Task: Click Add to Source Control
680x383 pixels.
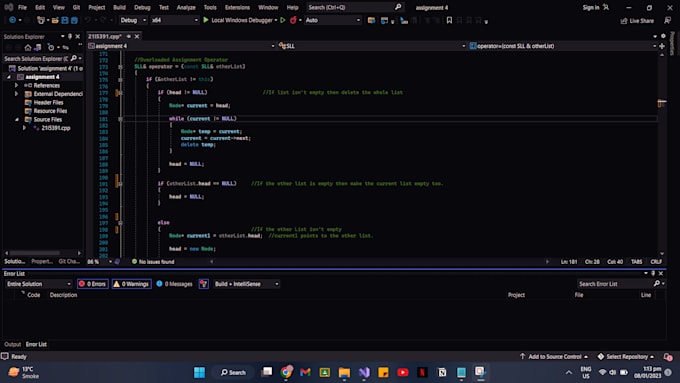Action: (x=554, y=357)
